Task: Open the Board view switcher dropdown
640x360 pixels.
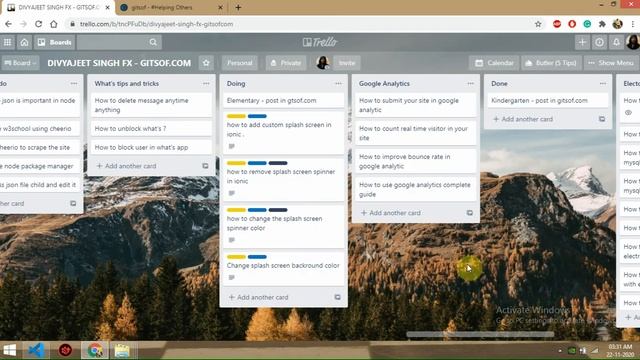Action: click(20, 63)
